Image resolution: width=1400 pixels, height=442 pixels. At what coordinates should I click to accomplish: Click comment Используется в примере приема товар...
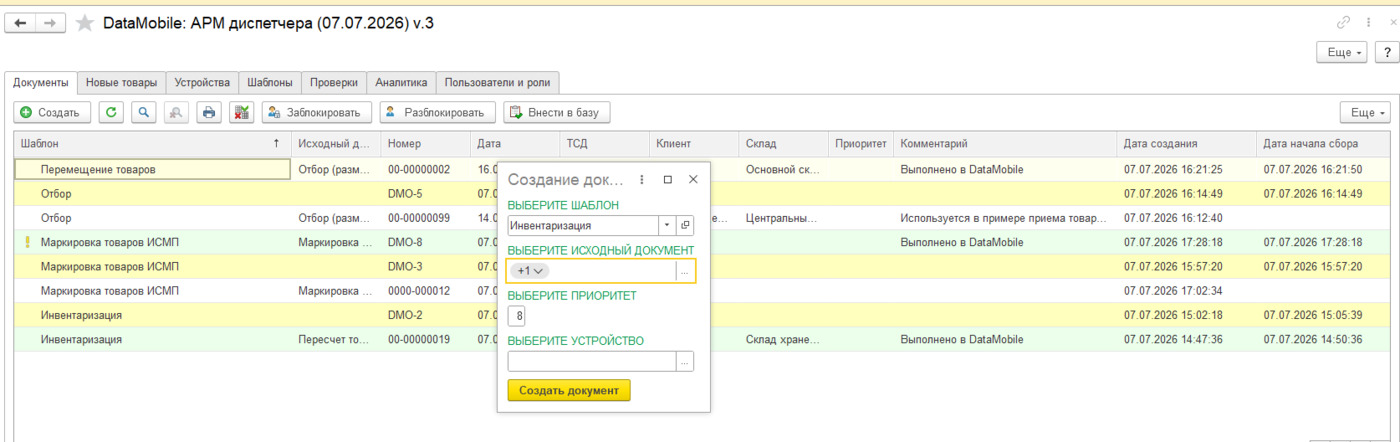click(1004, 218)
